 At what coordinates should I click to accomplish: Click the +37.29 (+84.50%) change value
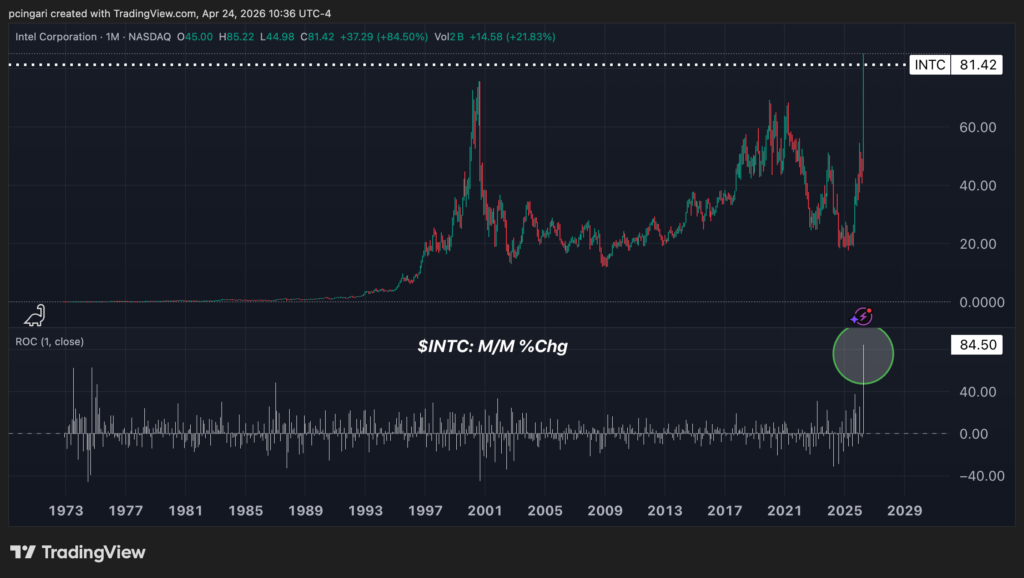pos(384,37)
